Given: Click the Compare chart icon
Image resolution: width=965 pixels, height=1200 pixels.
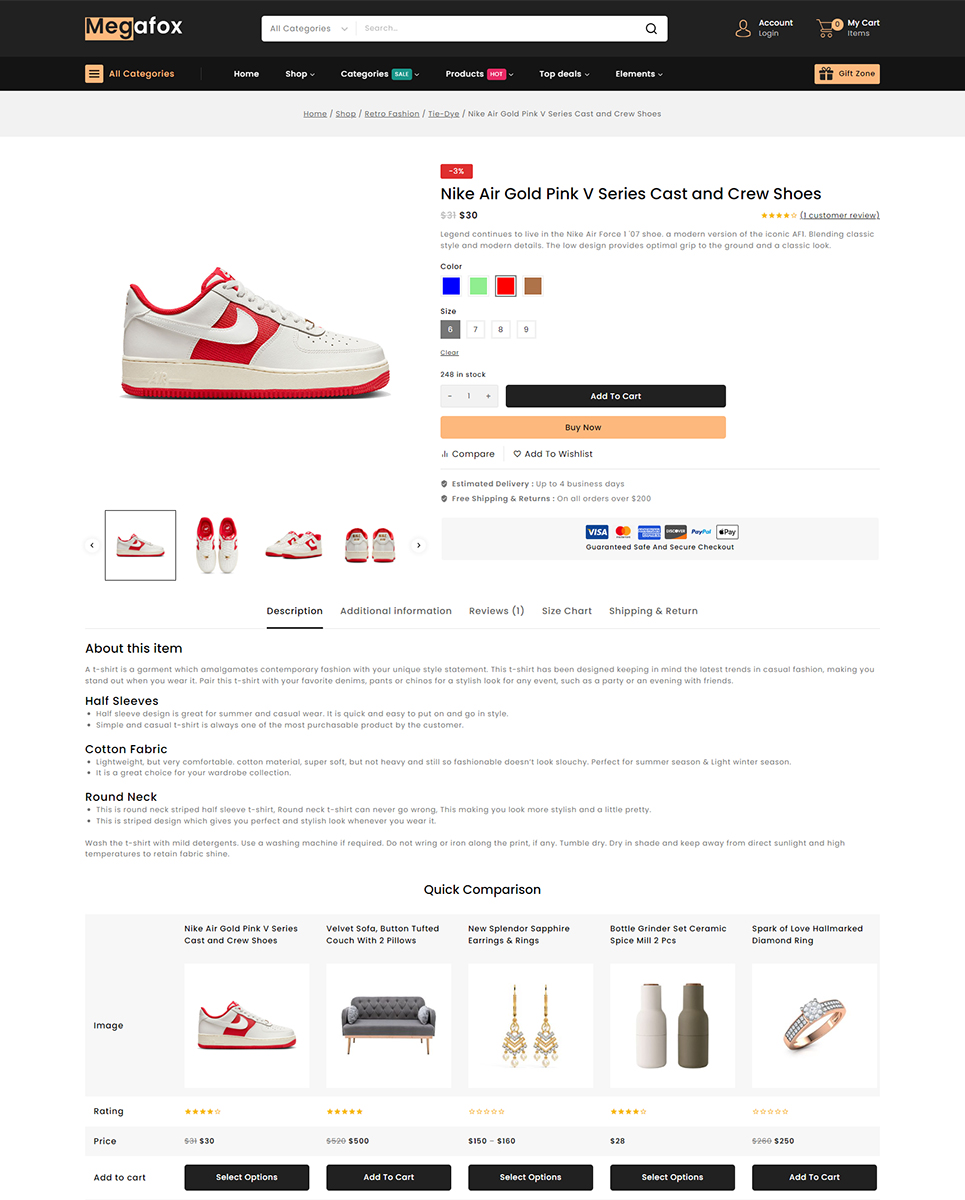Looking at the screenshot, I should coord(445,454).
